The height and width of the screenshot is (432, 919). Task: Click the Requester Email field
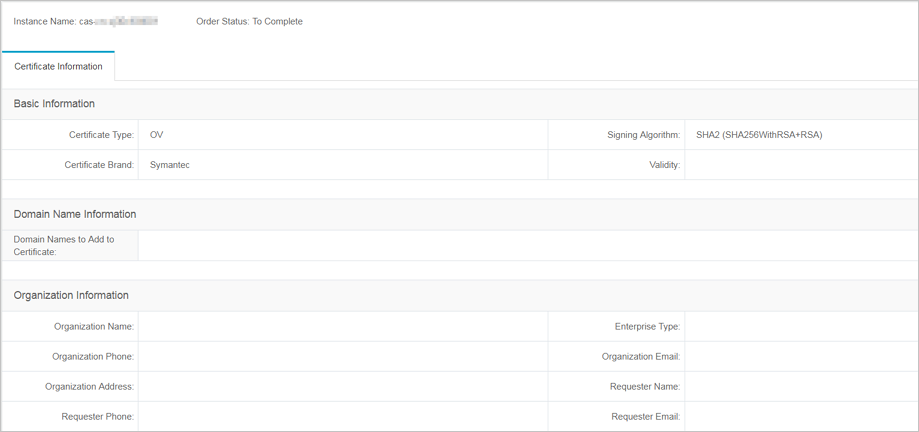(x=801, y=416)
